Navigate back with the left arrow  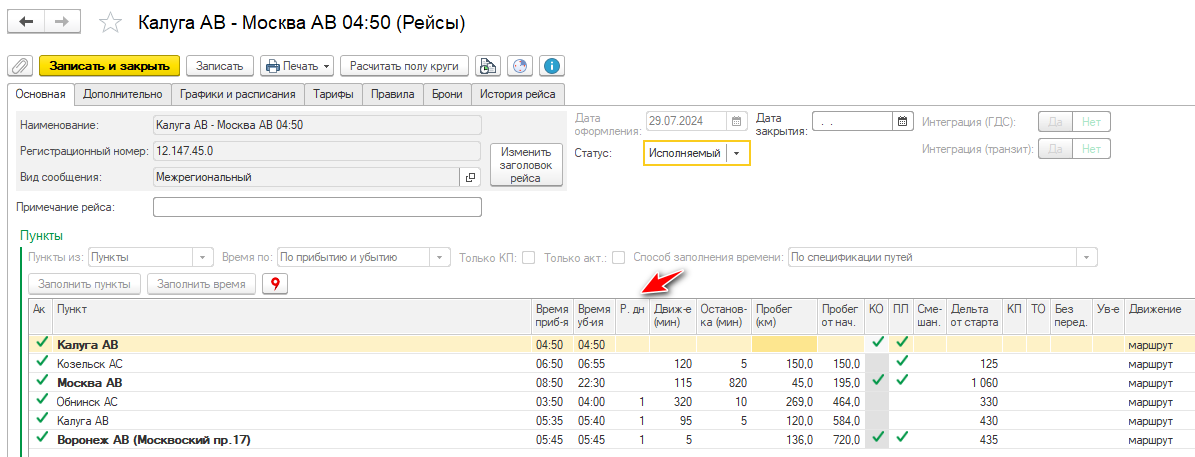click(27, 21)
